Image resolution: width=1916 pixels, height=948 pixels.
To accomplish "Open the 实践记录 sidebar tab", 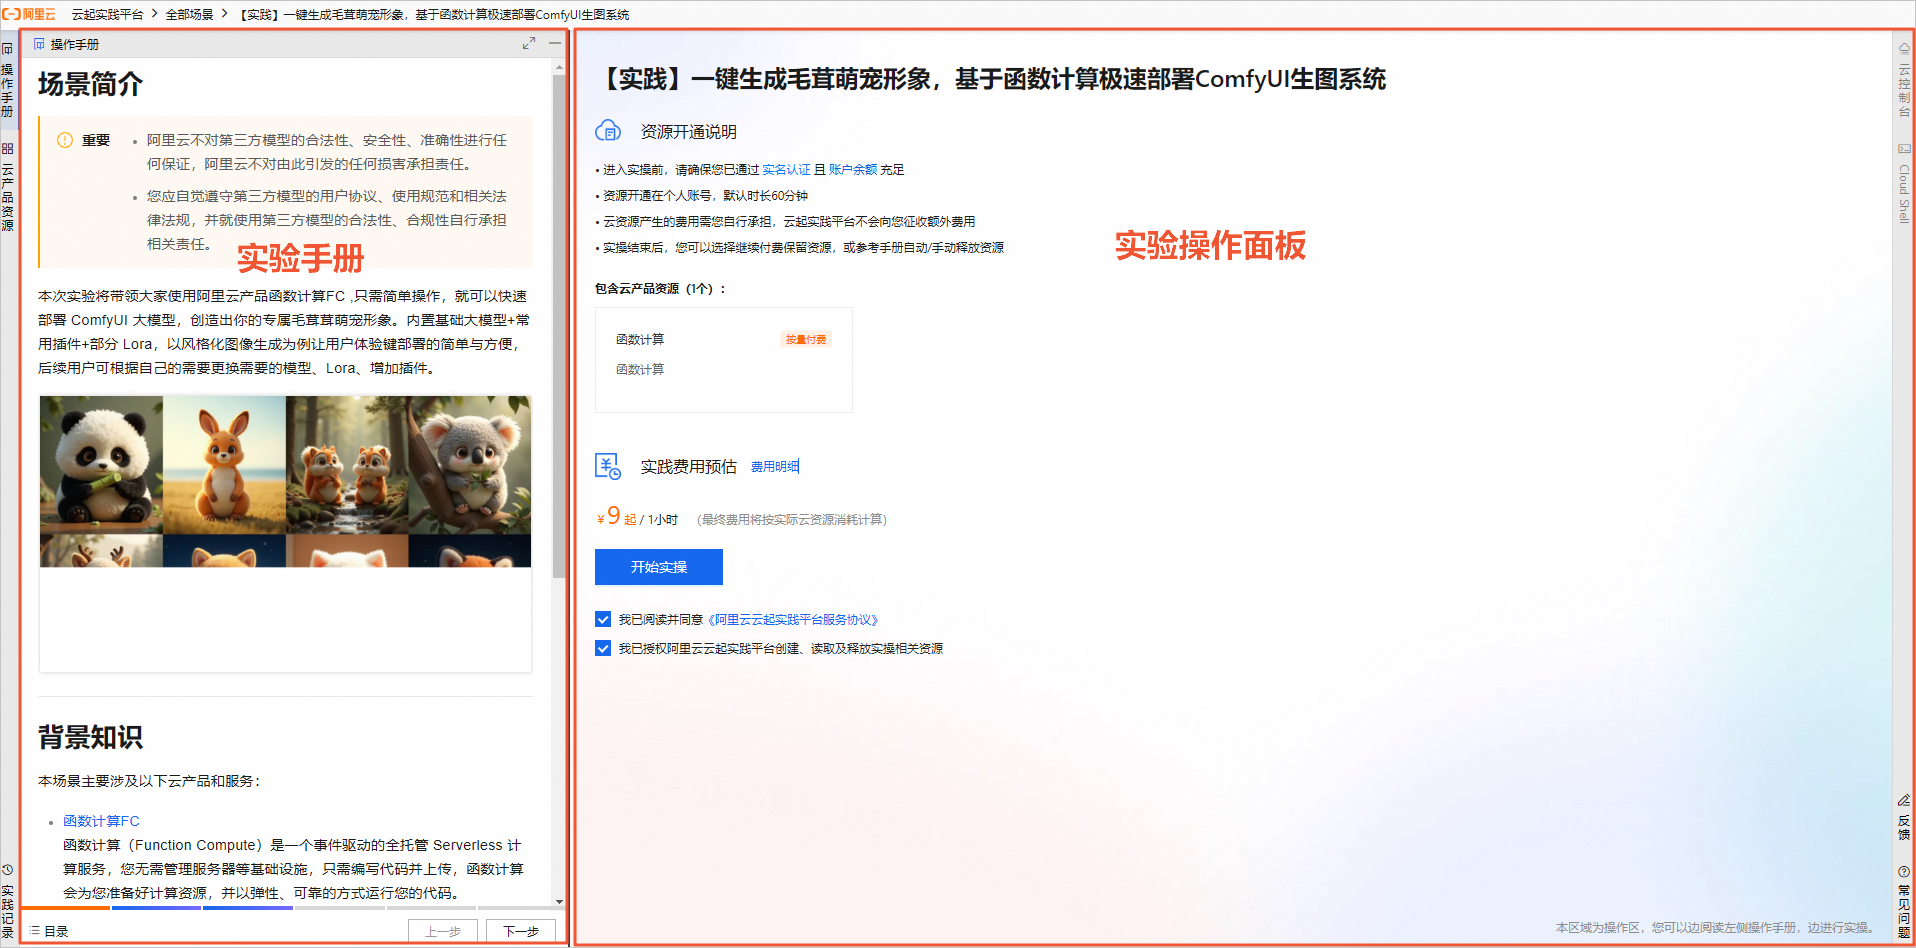I will 7,901.
